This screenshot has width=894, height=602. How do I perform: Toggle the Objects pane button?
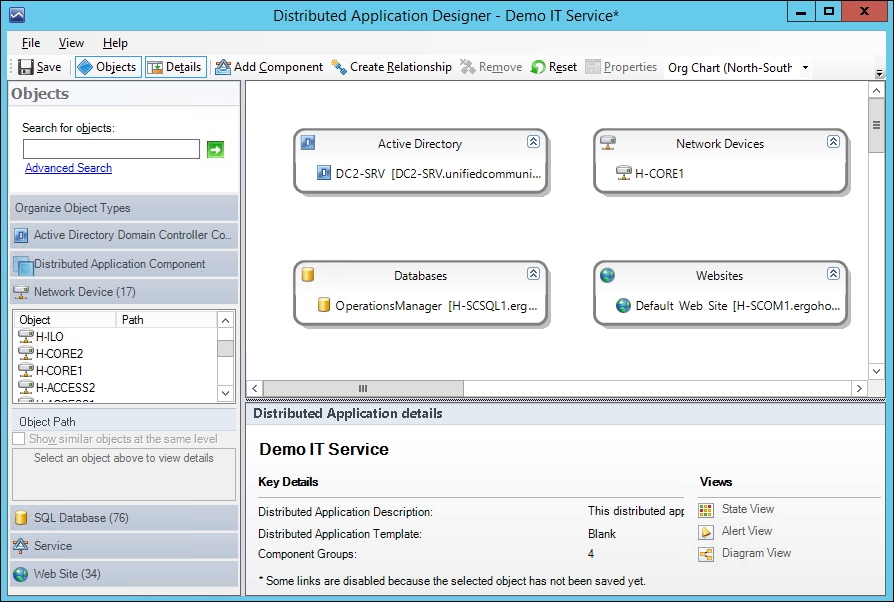[108, 67]
